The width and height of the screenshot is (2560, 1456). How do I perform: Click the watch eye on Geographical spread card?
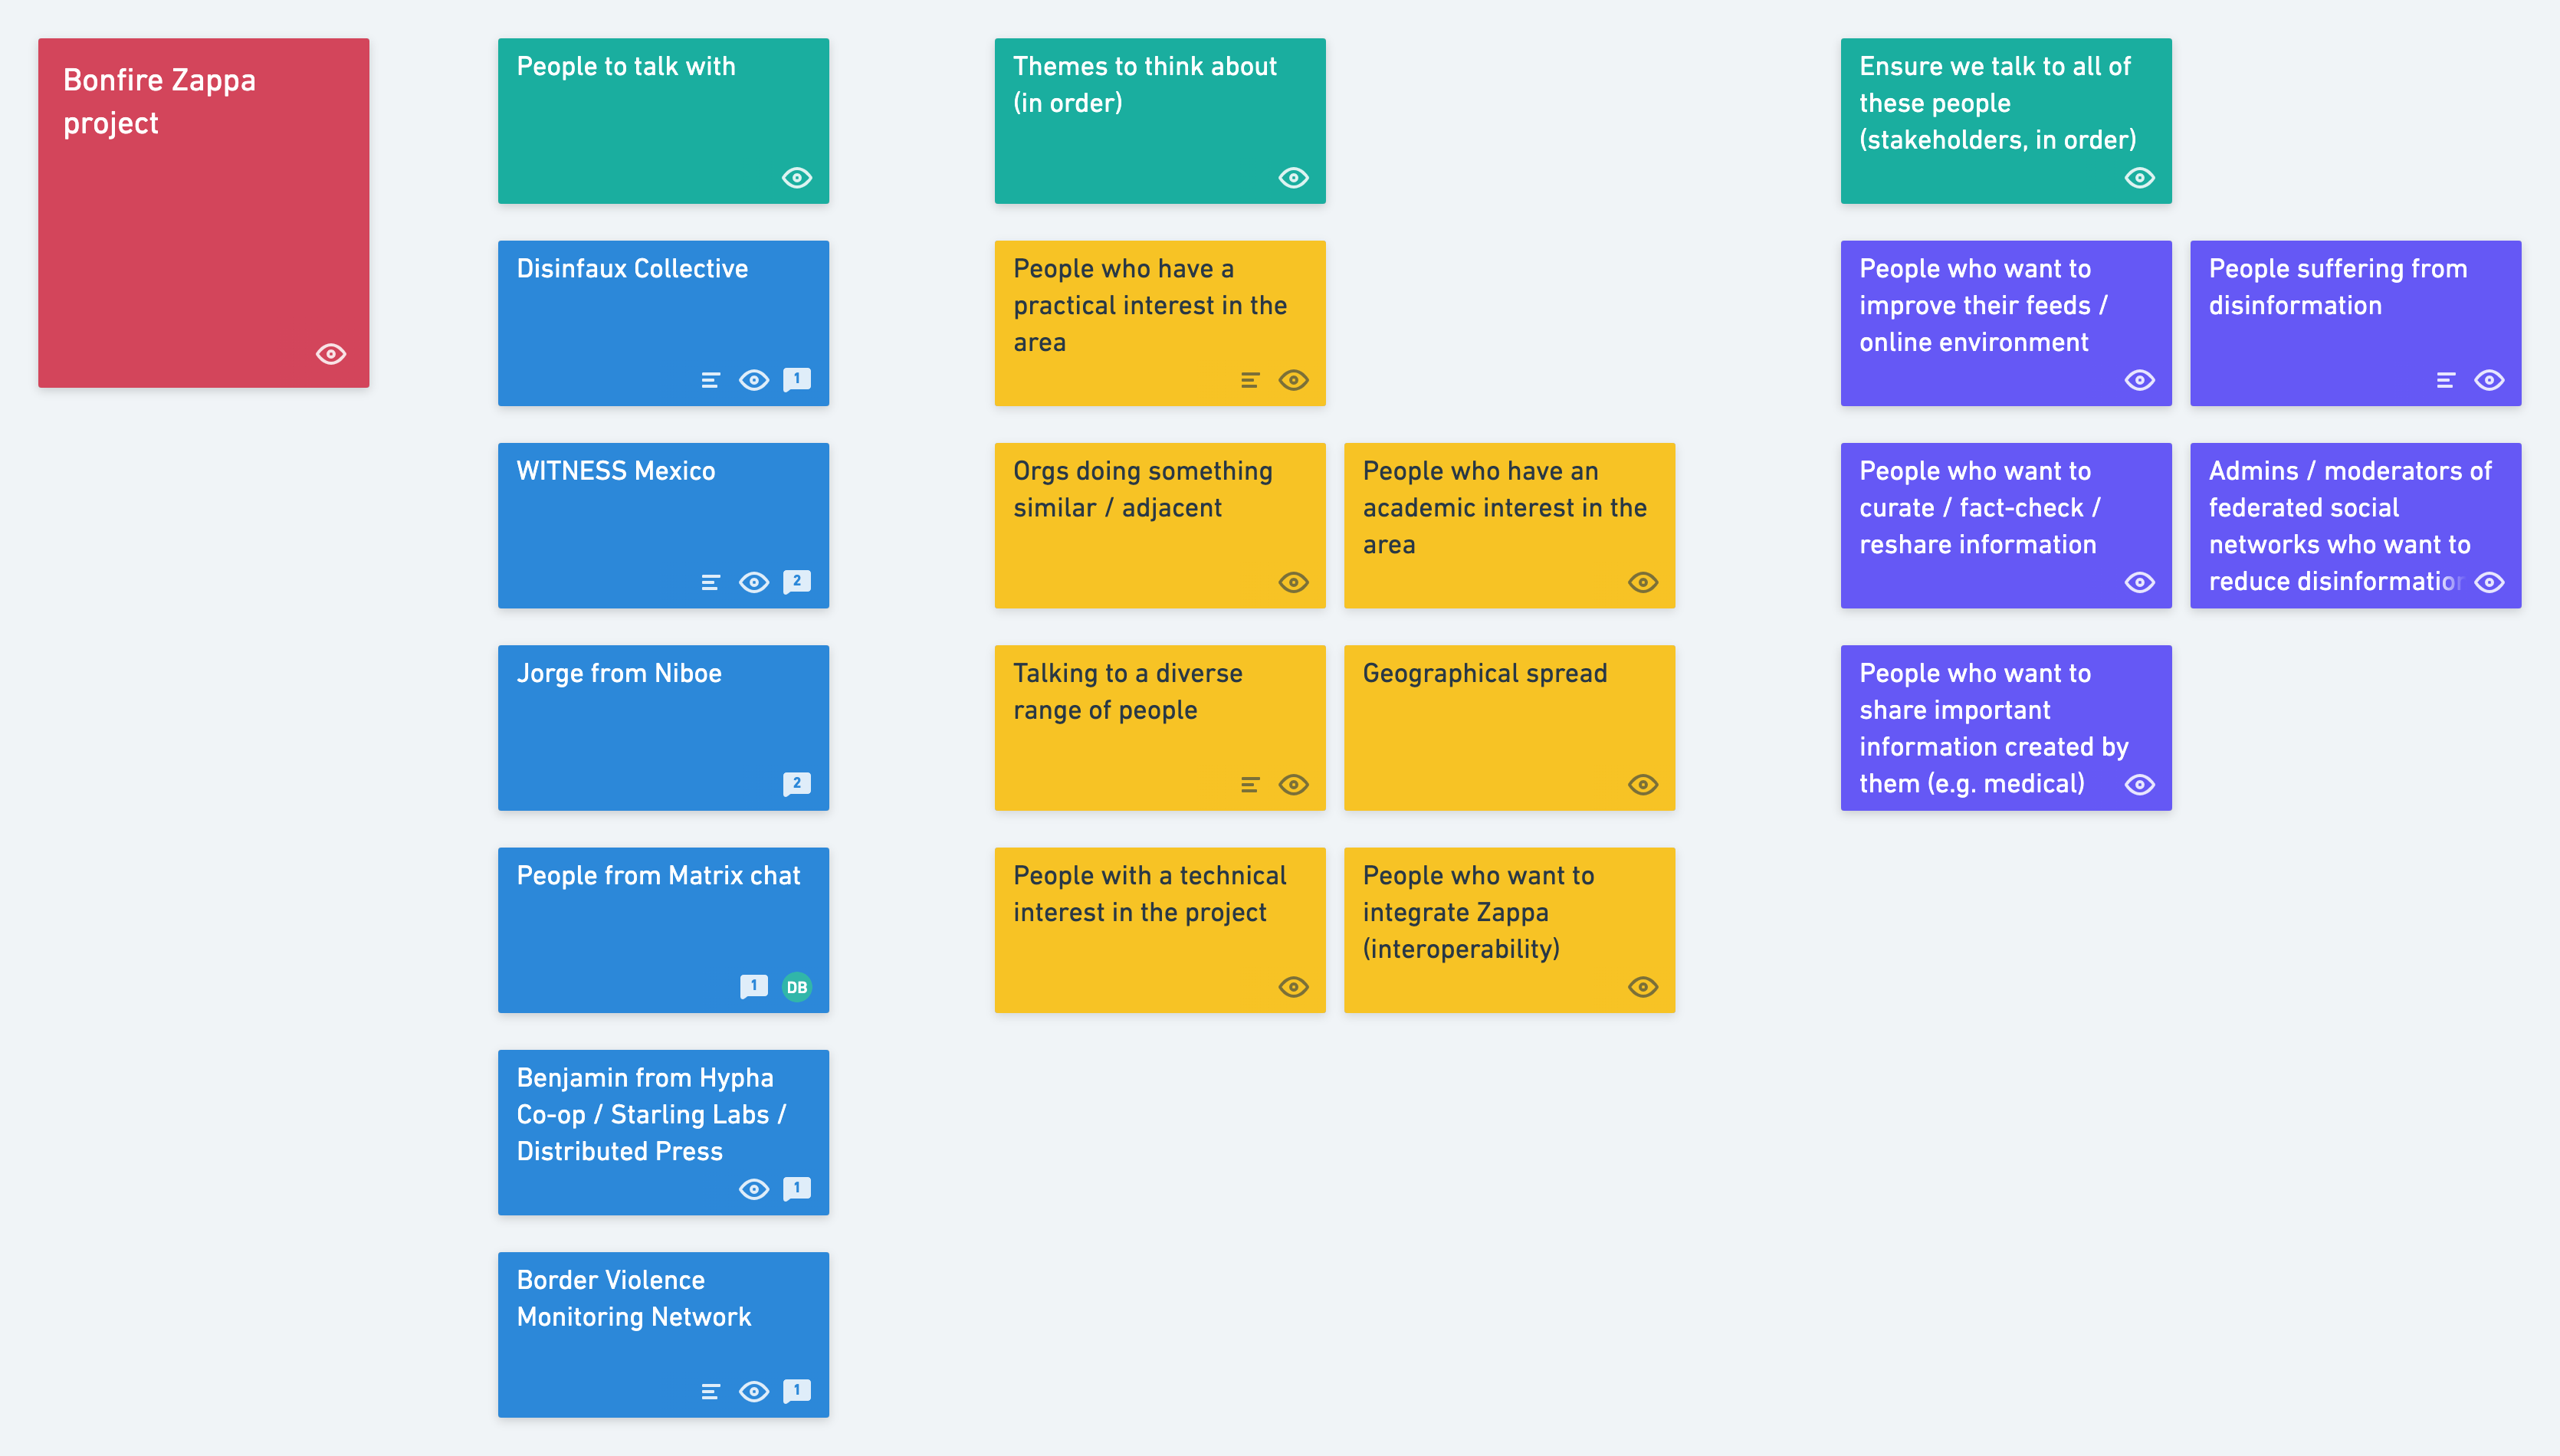[x=1642, y=785]
